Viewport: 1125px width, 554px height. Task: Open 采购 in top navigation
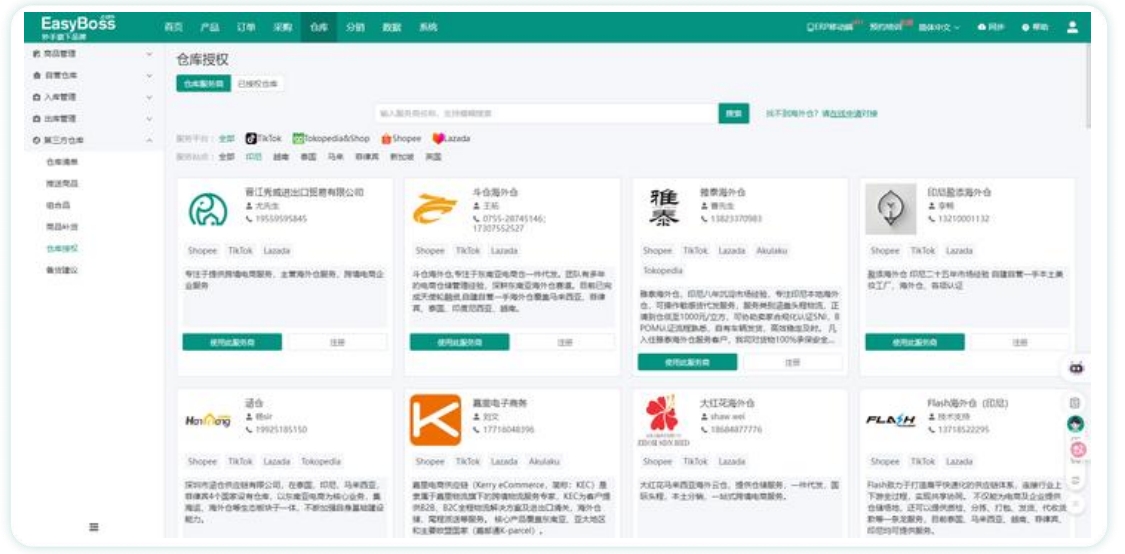click(283, 27)
